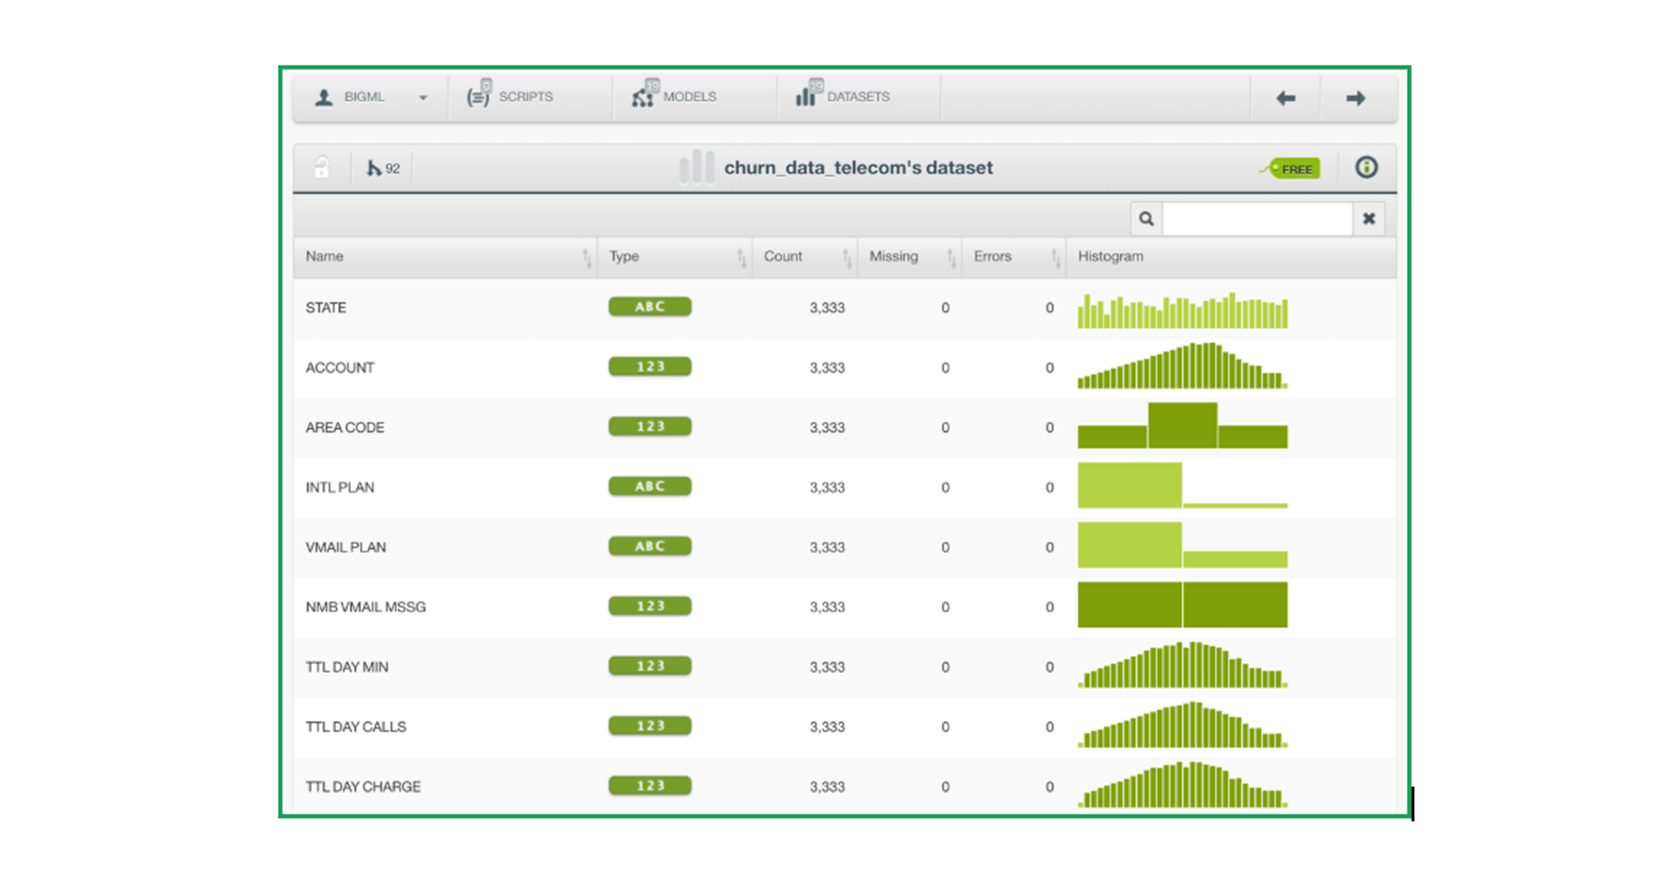Screen dimensions: 1660x880
Task: Open the TTL DAY CALLS histogram
Action: click(1183, 725)
